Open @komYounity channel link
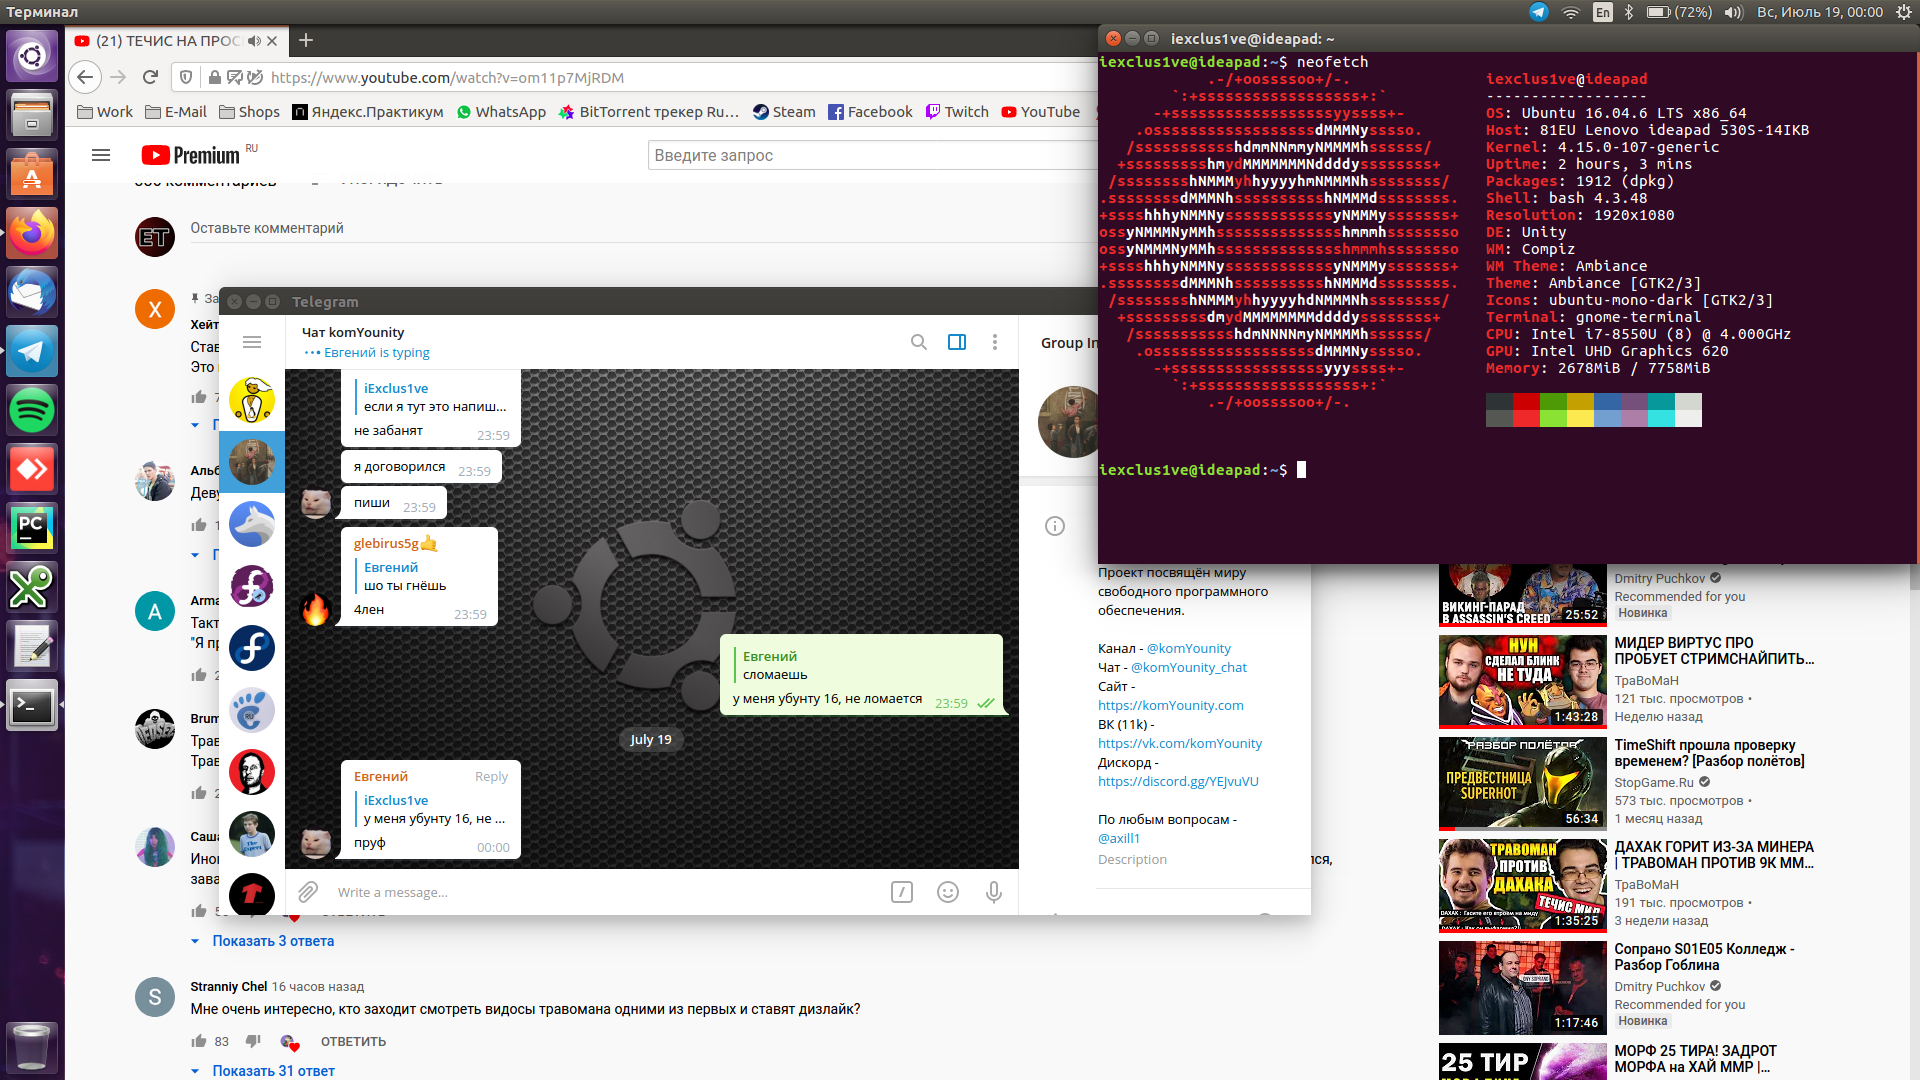The width and height of the screenshot is (1920, 1080). click(x=1188, y=648)
